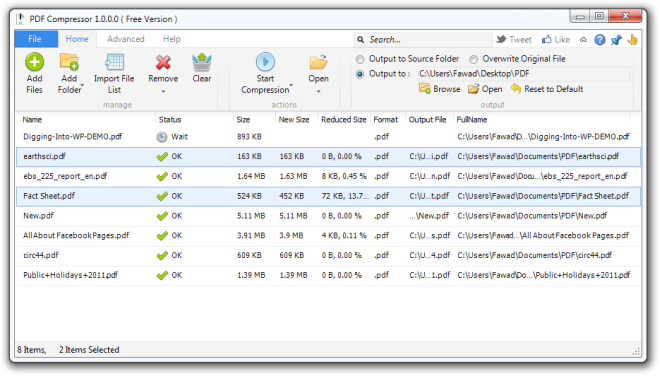
Task: Click the Reset to Default arrow icon
Action: [x=516, y=88]
